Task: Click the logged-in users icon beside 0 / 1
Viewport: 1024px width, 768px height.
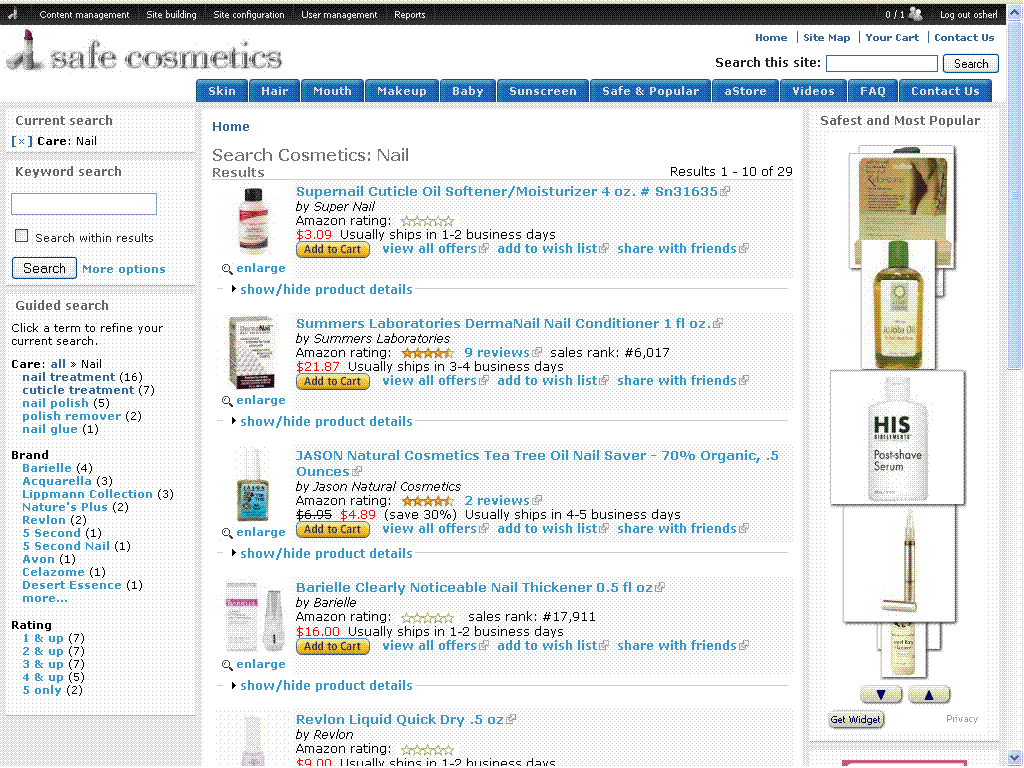Action: pos(916,14)
